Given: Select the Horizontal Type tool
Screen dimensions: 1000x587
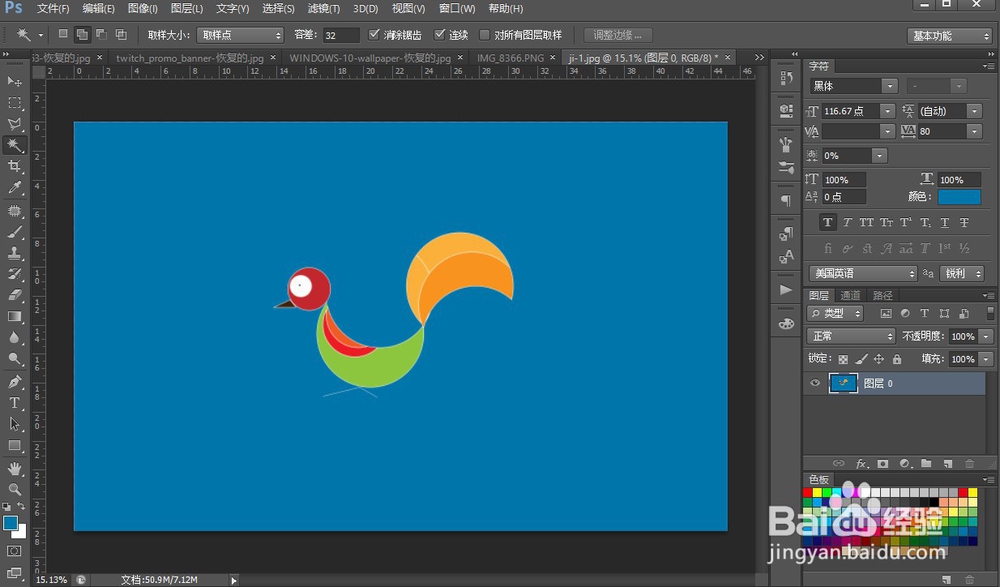Looking at the screenshot, I should click(14, 403).
